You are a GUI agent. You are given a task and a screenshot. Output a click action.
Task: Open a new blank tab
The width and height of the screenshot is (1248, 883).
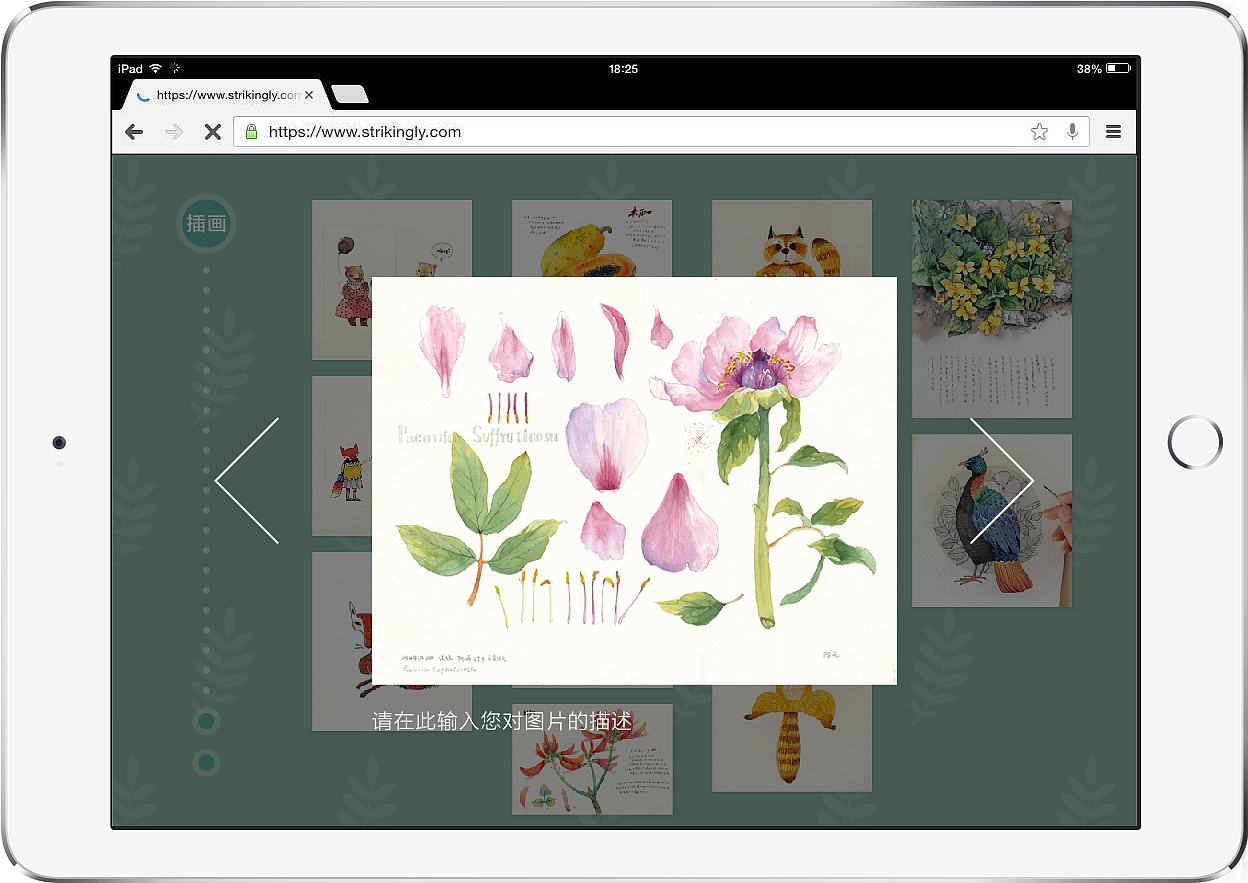[x=350, y=95]
